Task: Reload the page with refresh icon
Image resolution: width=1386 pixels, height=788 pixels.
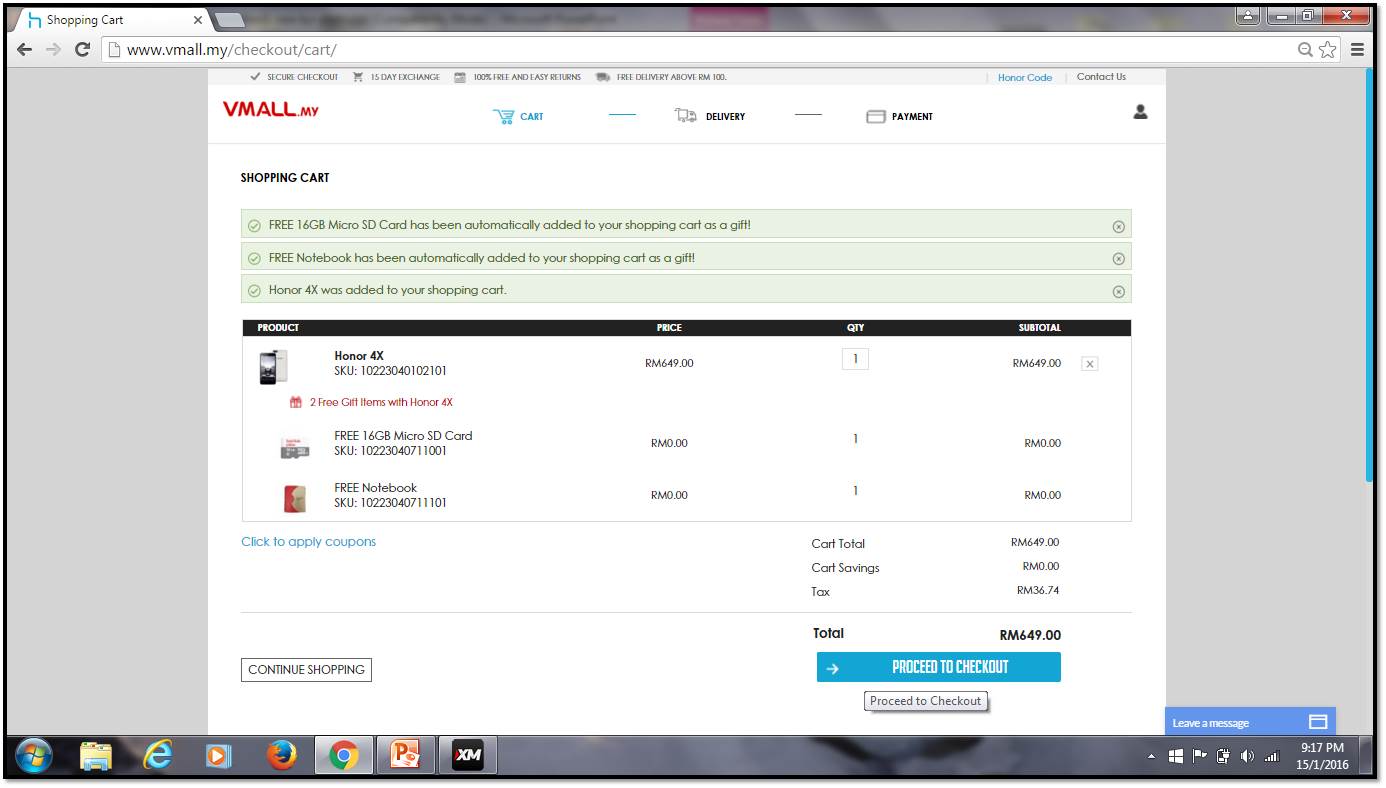Action: [82, 49]
